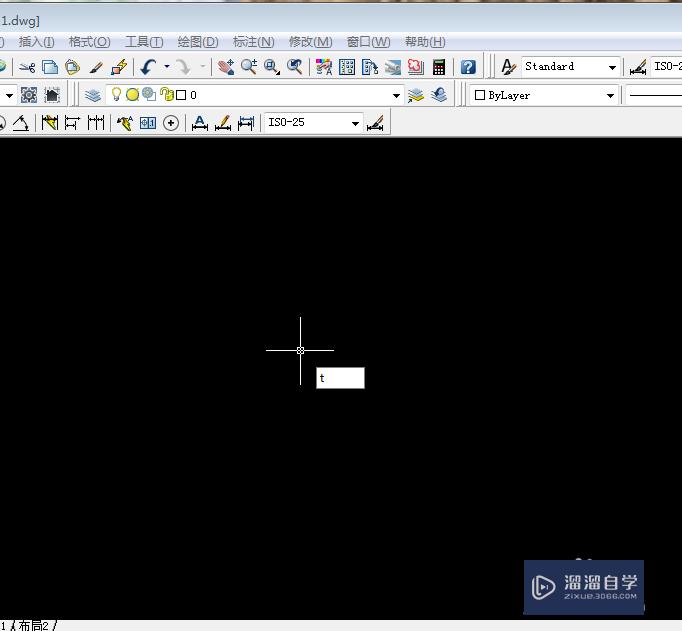
Task: Expand the Standard text style dropdown
Action: pyautogui.click(x=612, y=67)
